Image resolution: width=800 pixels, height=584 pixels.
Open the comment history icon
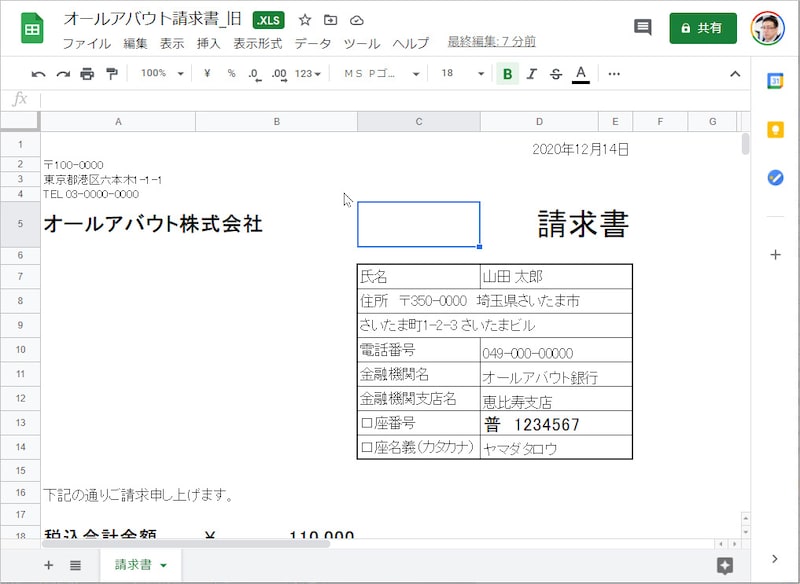coord(643,28)
